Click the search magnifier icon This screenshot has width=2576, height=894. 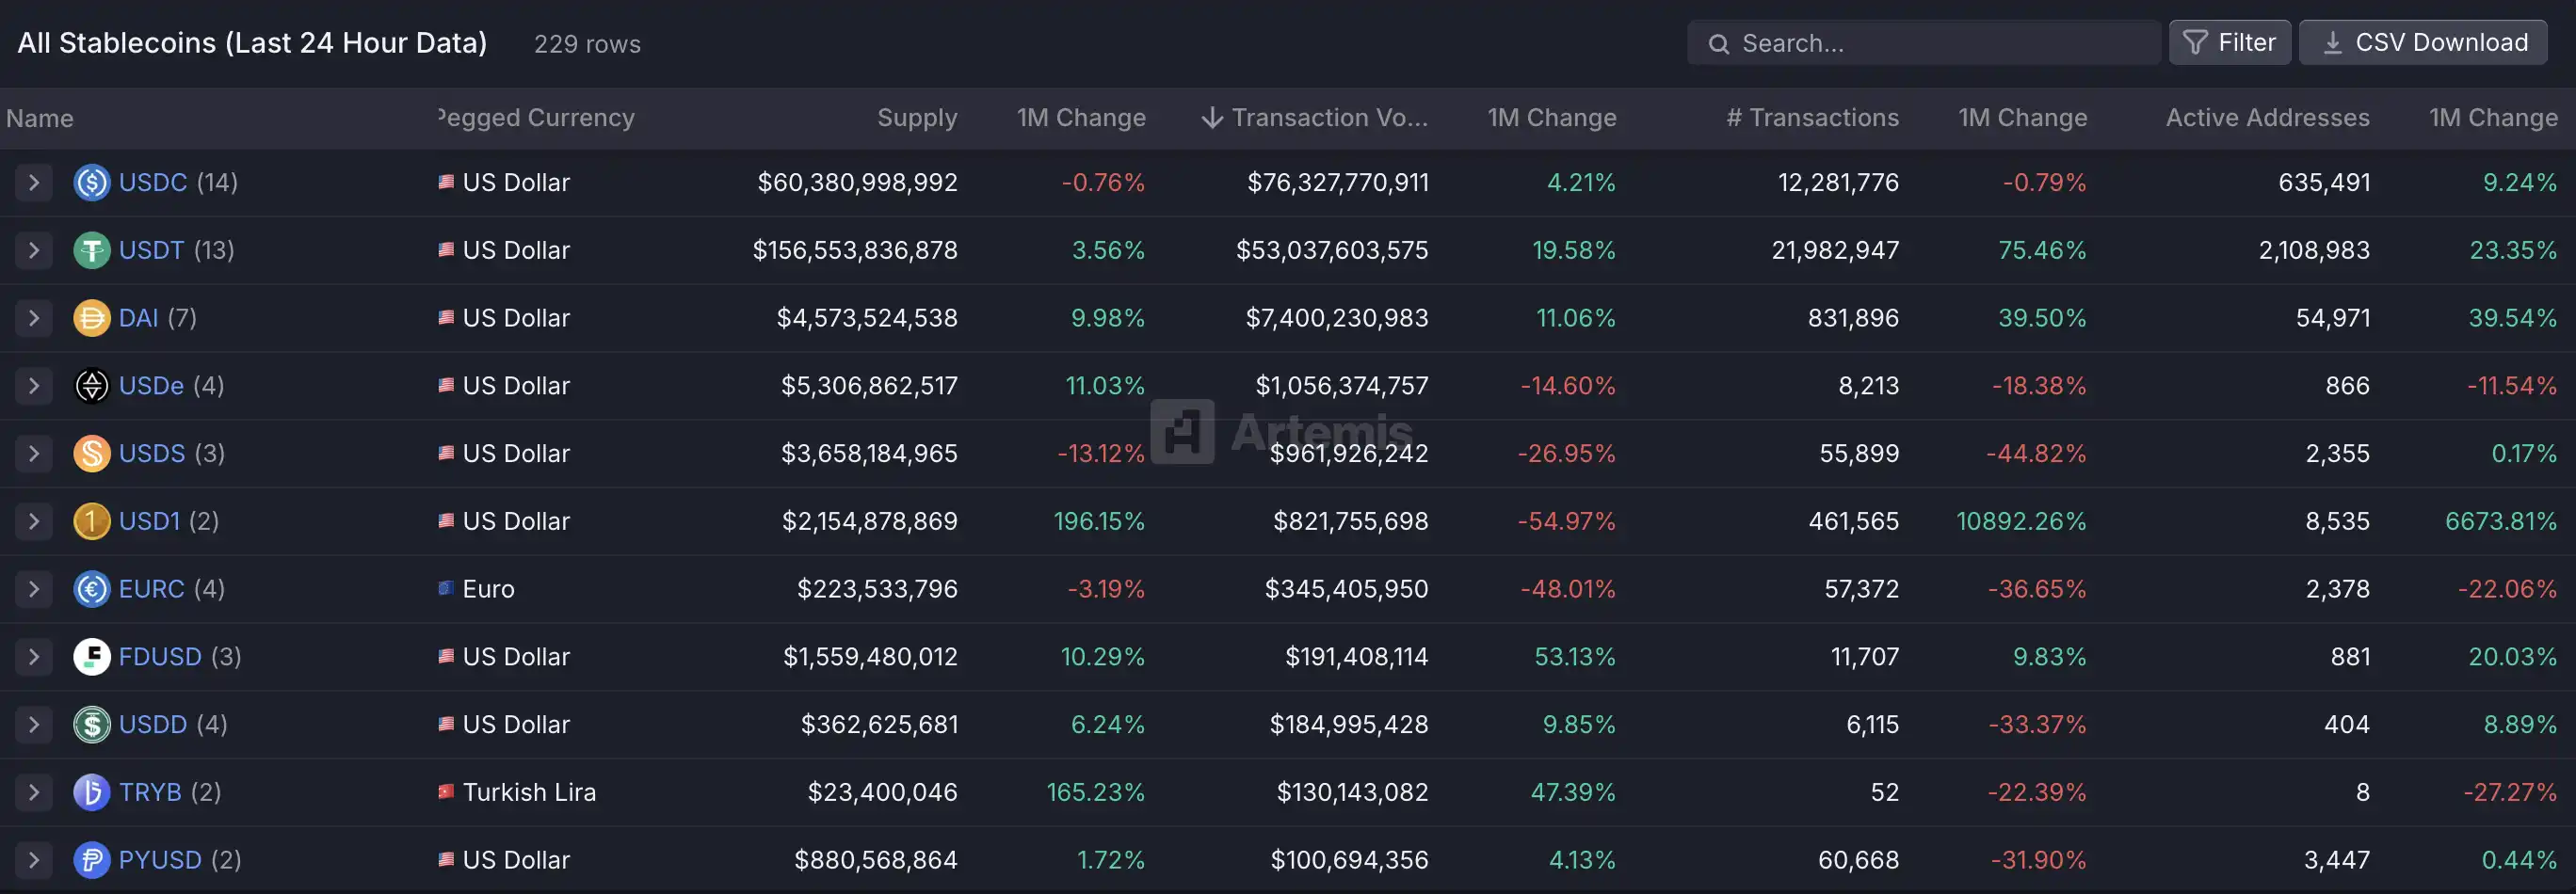[x=1718, y=43]
